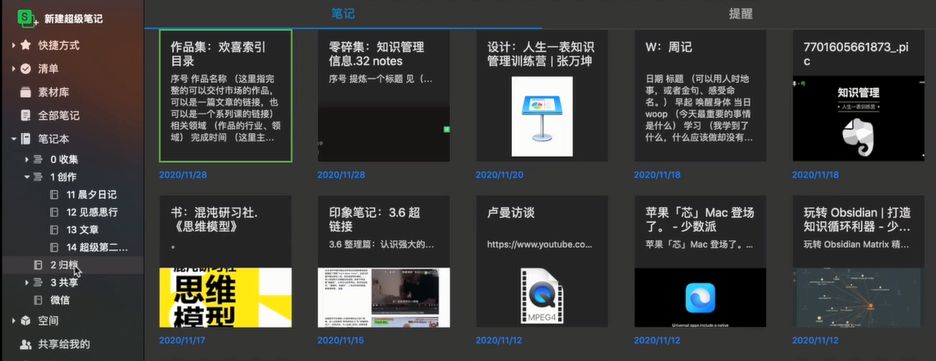Click the people icon beside 共享给我的

[26, 344]
